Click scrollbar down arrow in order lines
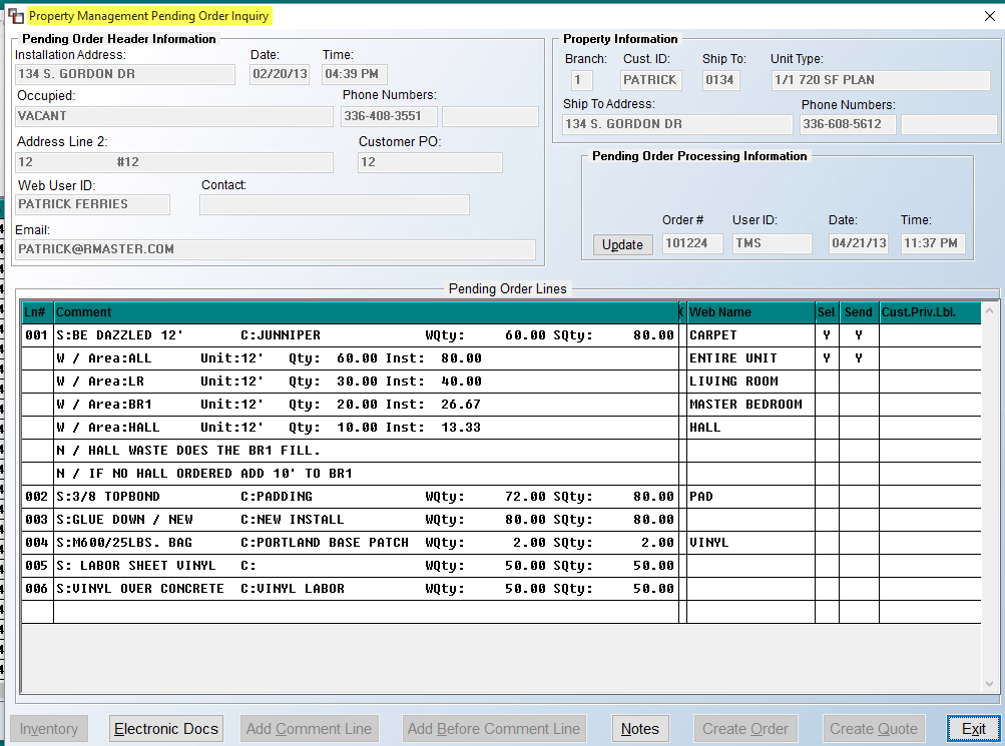 point(990,683)
